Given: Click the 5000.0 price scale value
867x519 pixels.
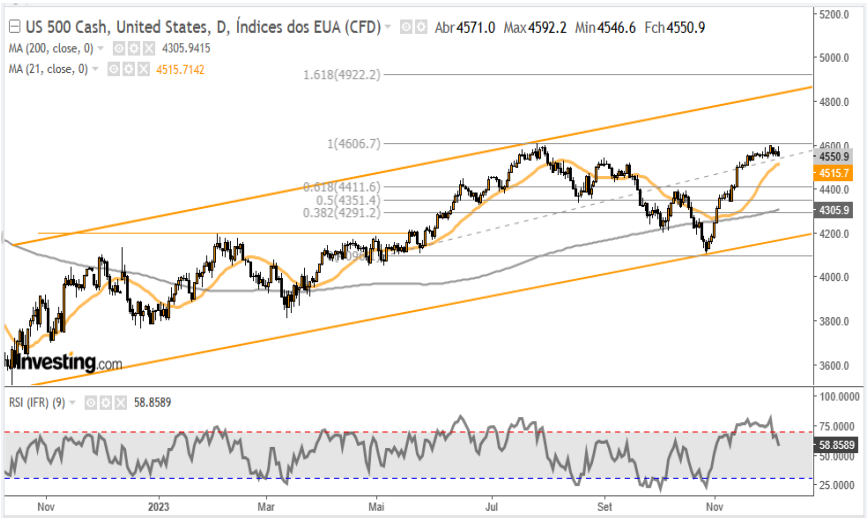Looking at the screenshot, I should 834,58.
